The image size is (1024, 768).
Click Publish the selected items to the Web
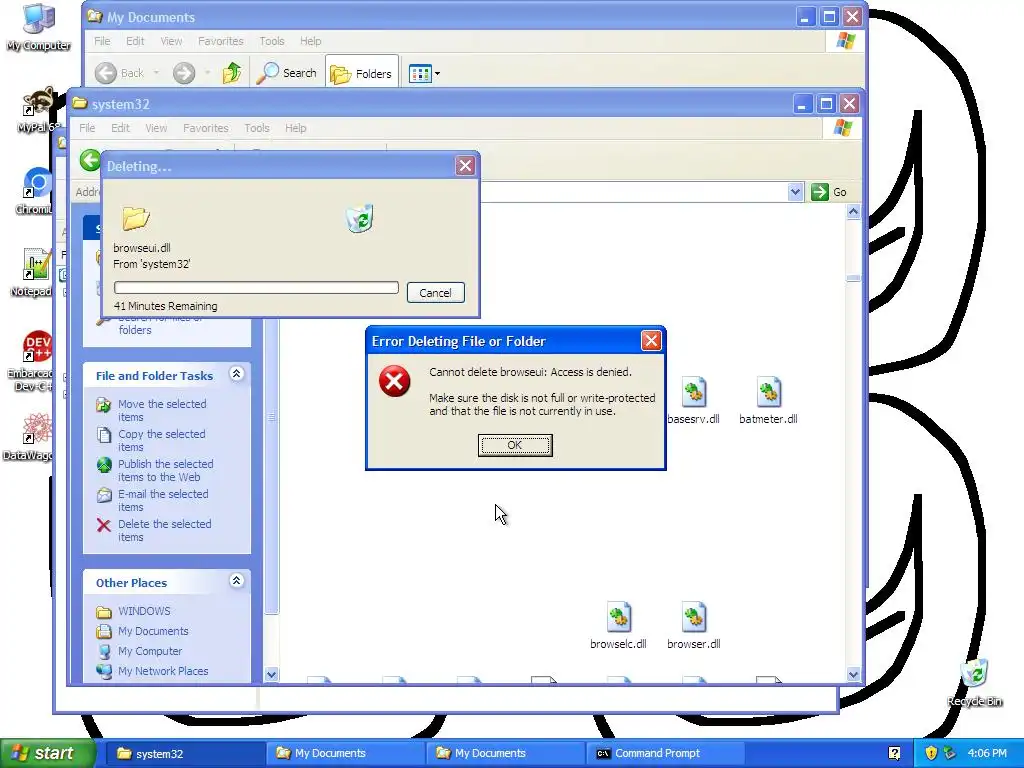pos(165,470)
